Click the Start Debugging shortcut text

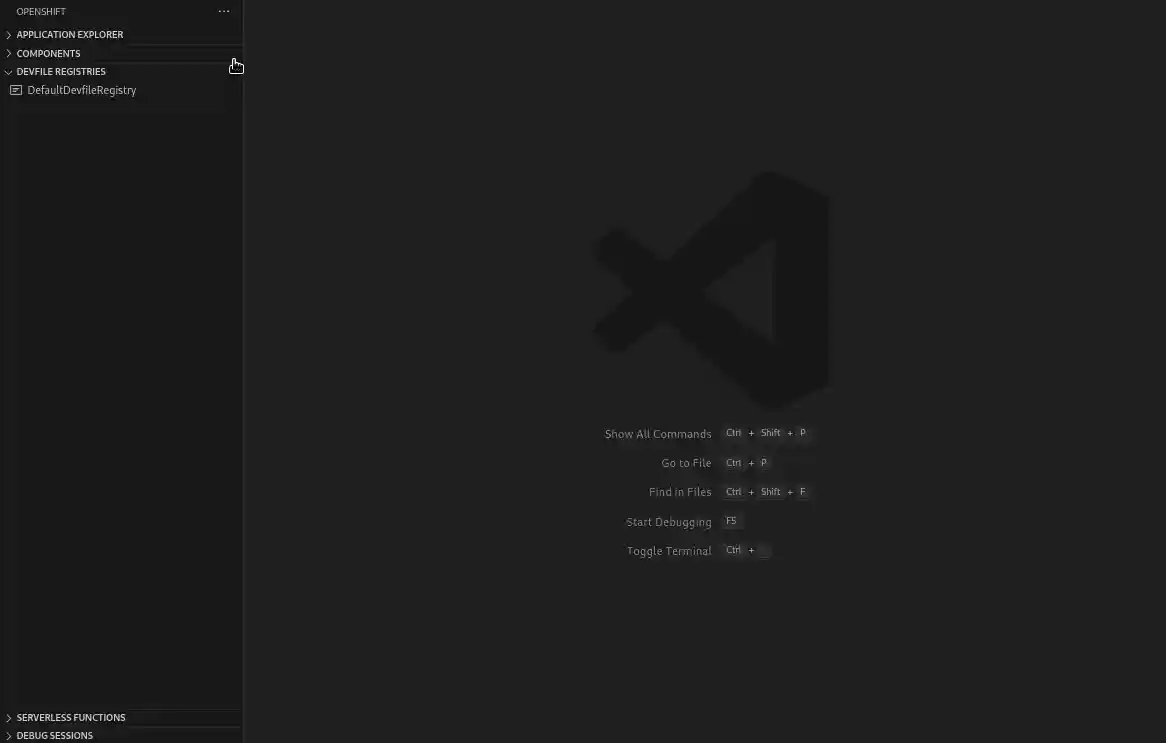pyautogui.click(x=668, y=521)
